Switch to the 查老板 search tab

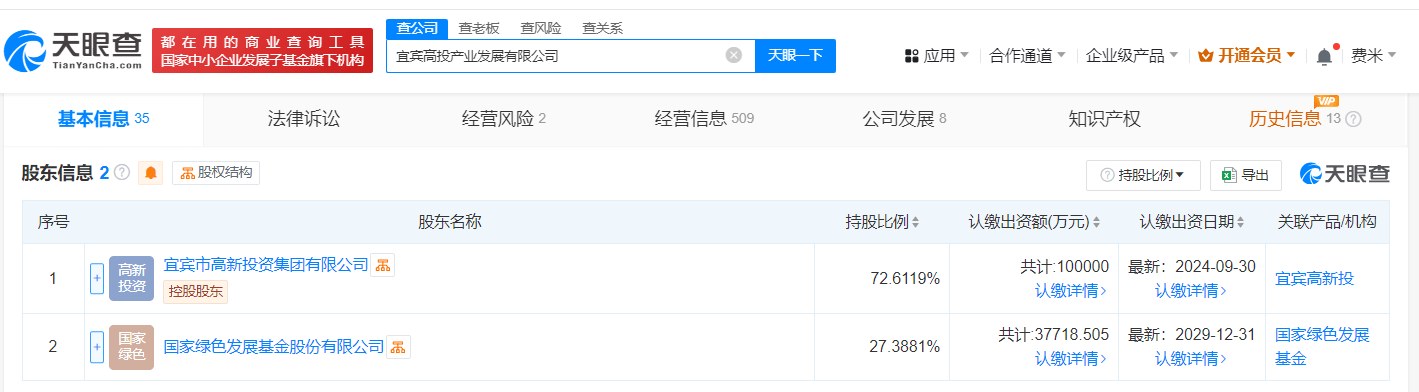479,28
